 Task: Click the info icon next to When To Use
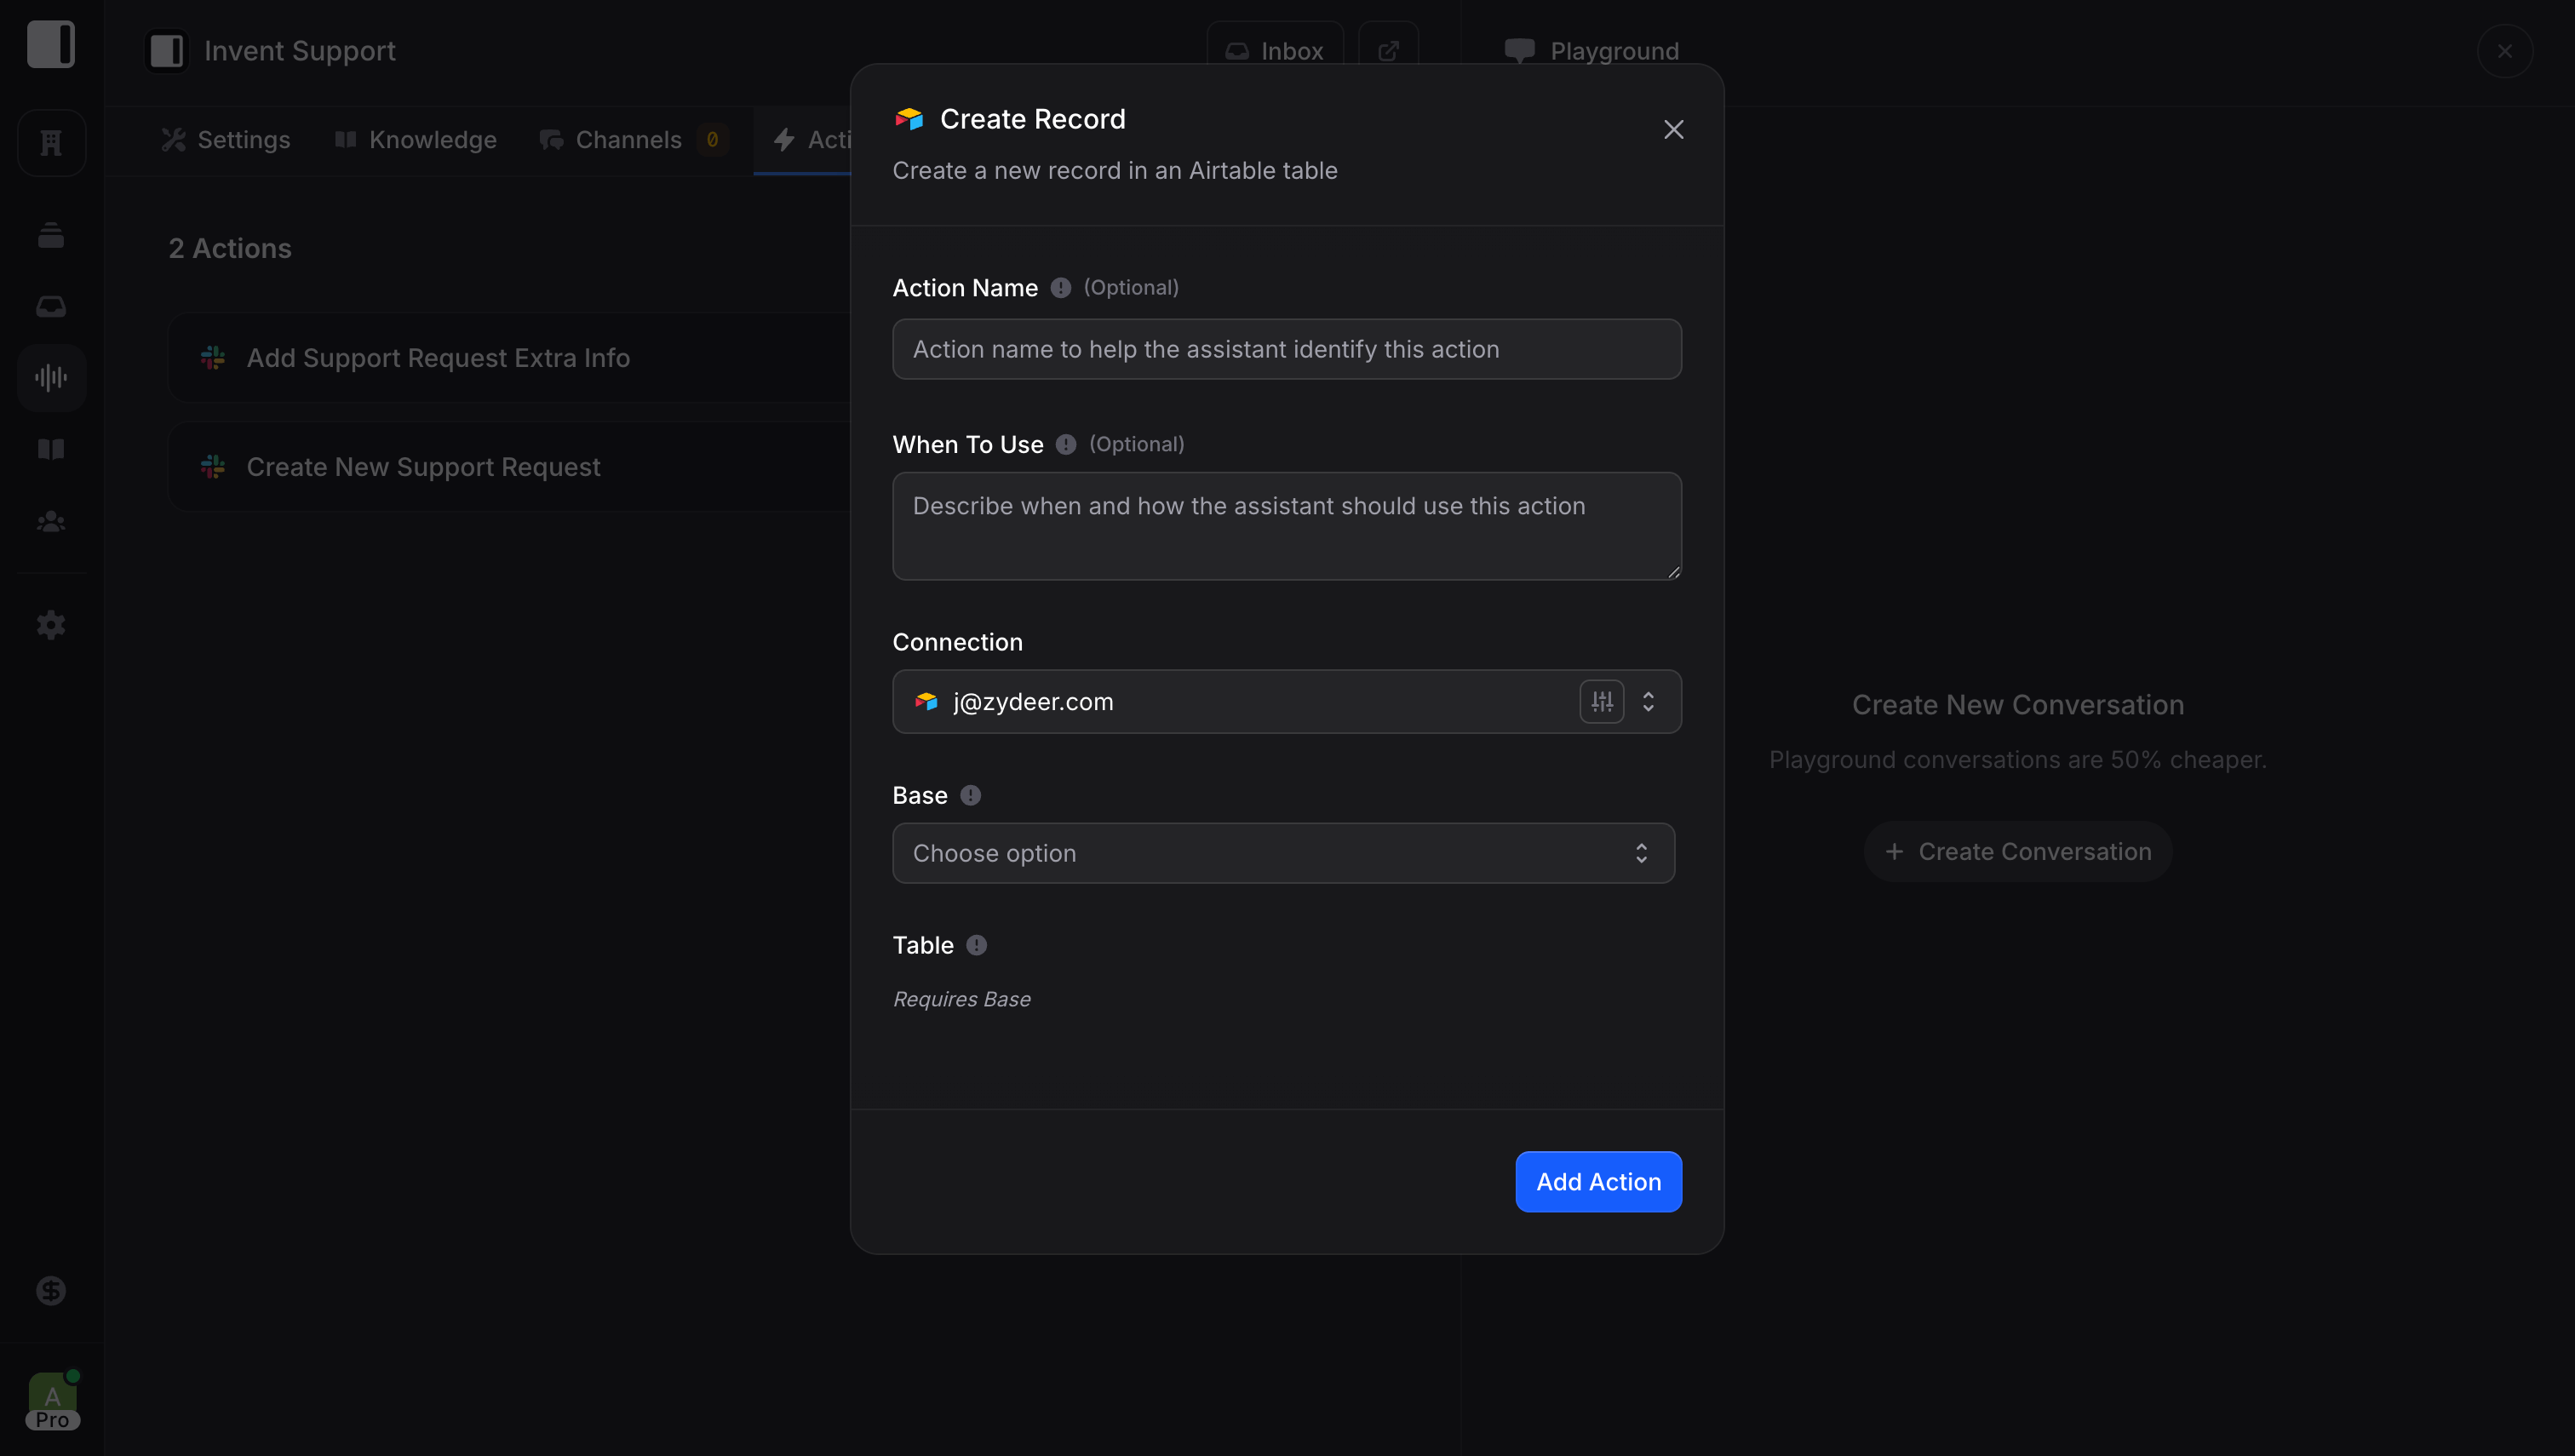tap(1066, 444)
